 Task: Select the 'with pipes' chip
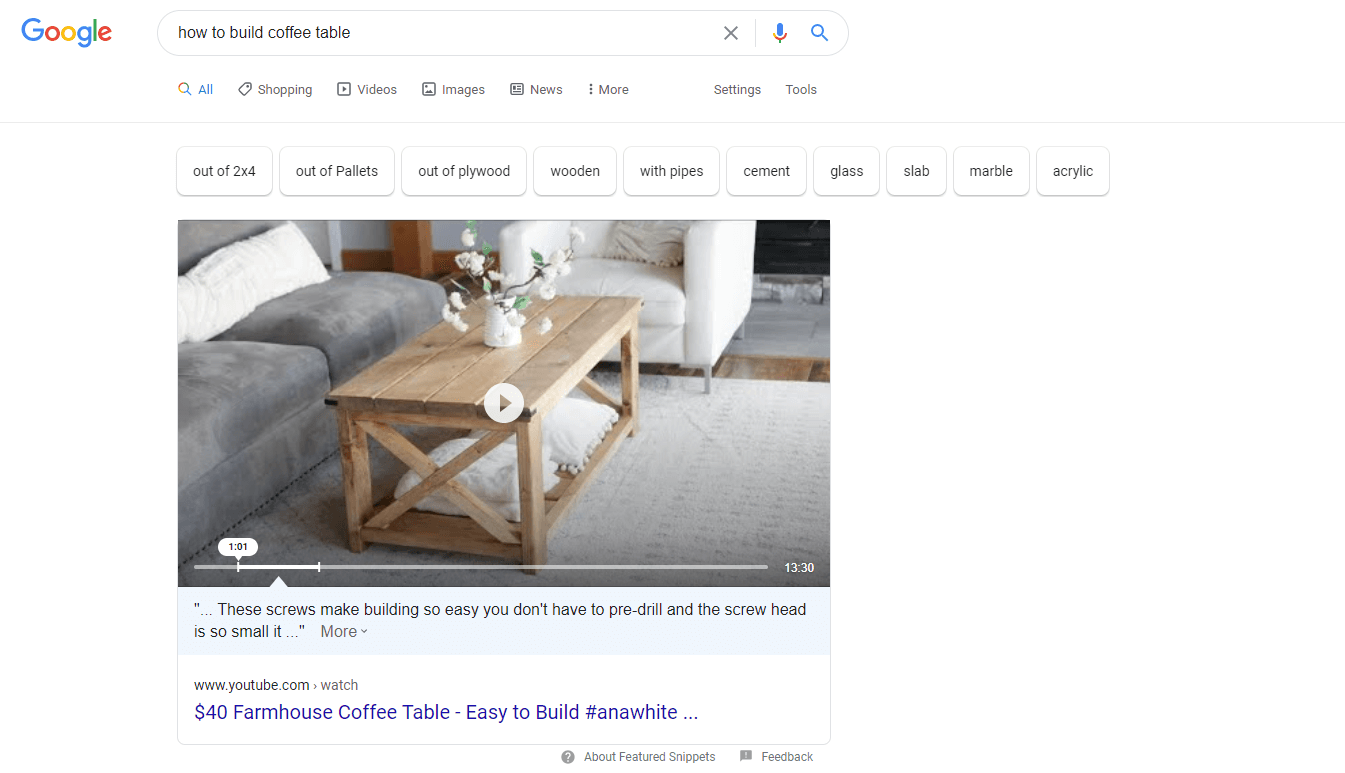coord(672,171)
